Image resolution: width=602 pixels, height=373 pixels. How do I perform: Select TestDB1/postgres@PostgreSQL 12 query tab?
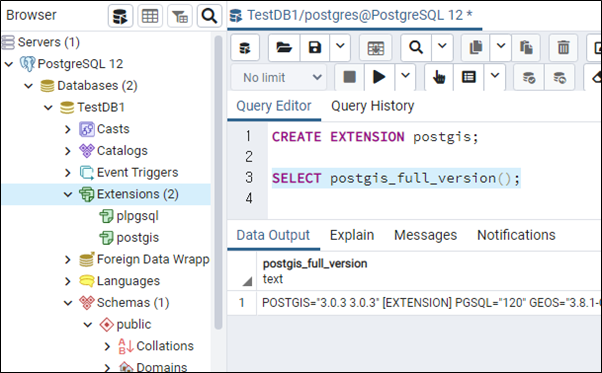click(x=354, y=15)
